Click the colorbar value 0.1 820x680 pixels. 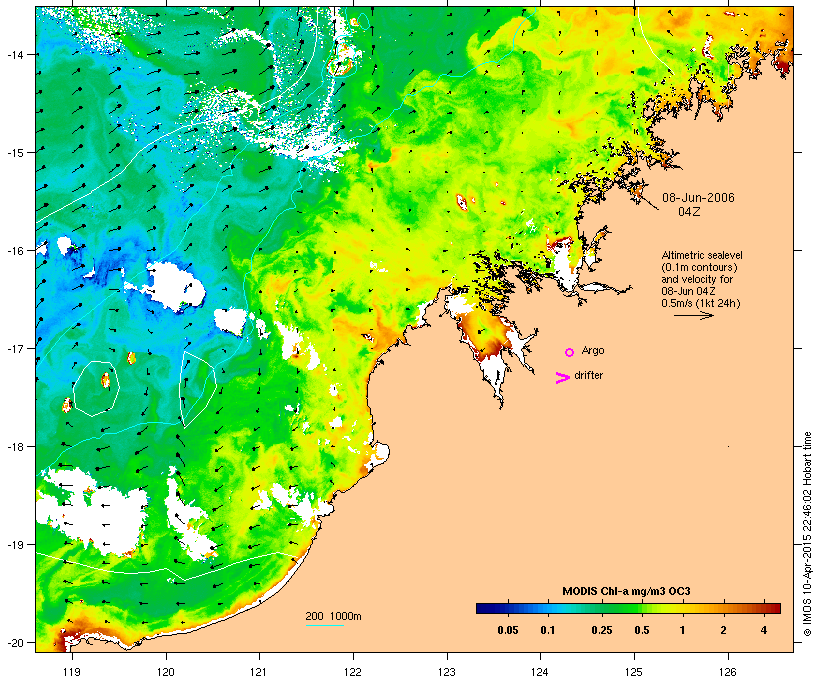pyautogui.click(x=548, y=630)
